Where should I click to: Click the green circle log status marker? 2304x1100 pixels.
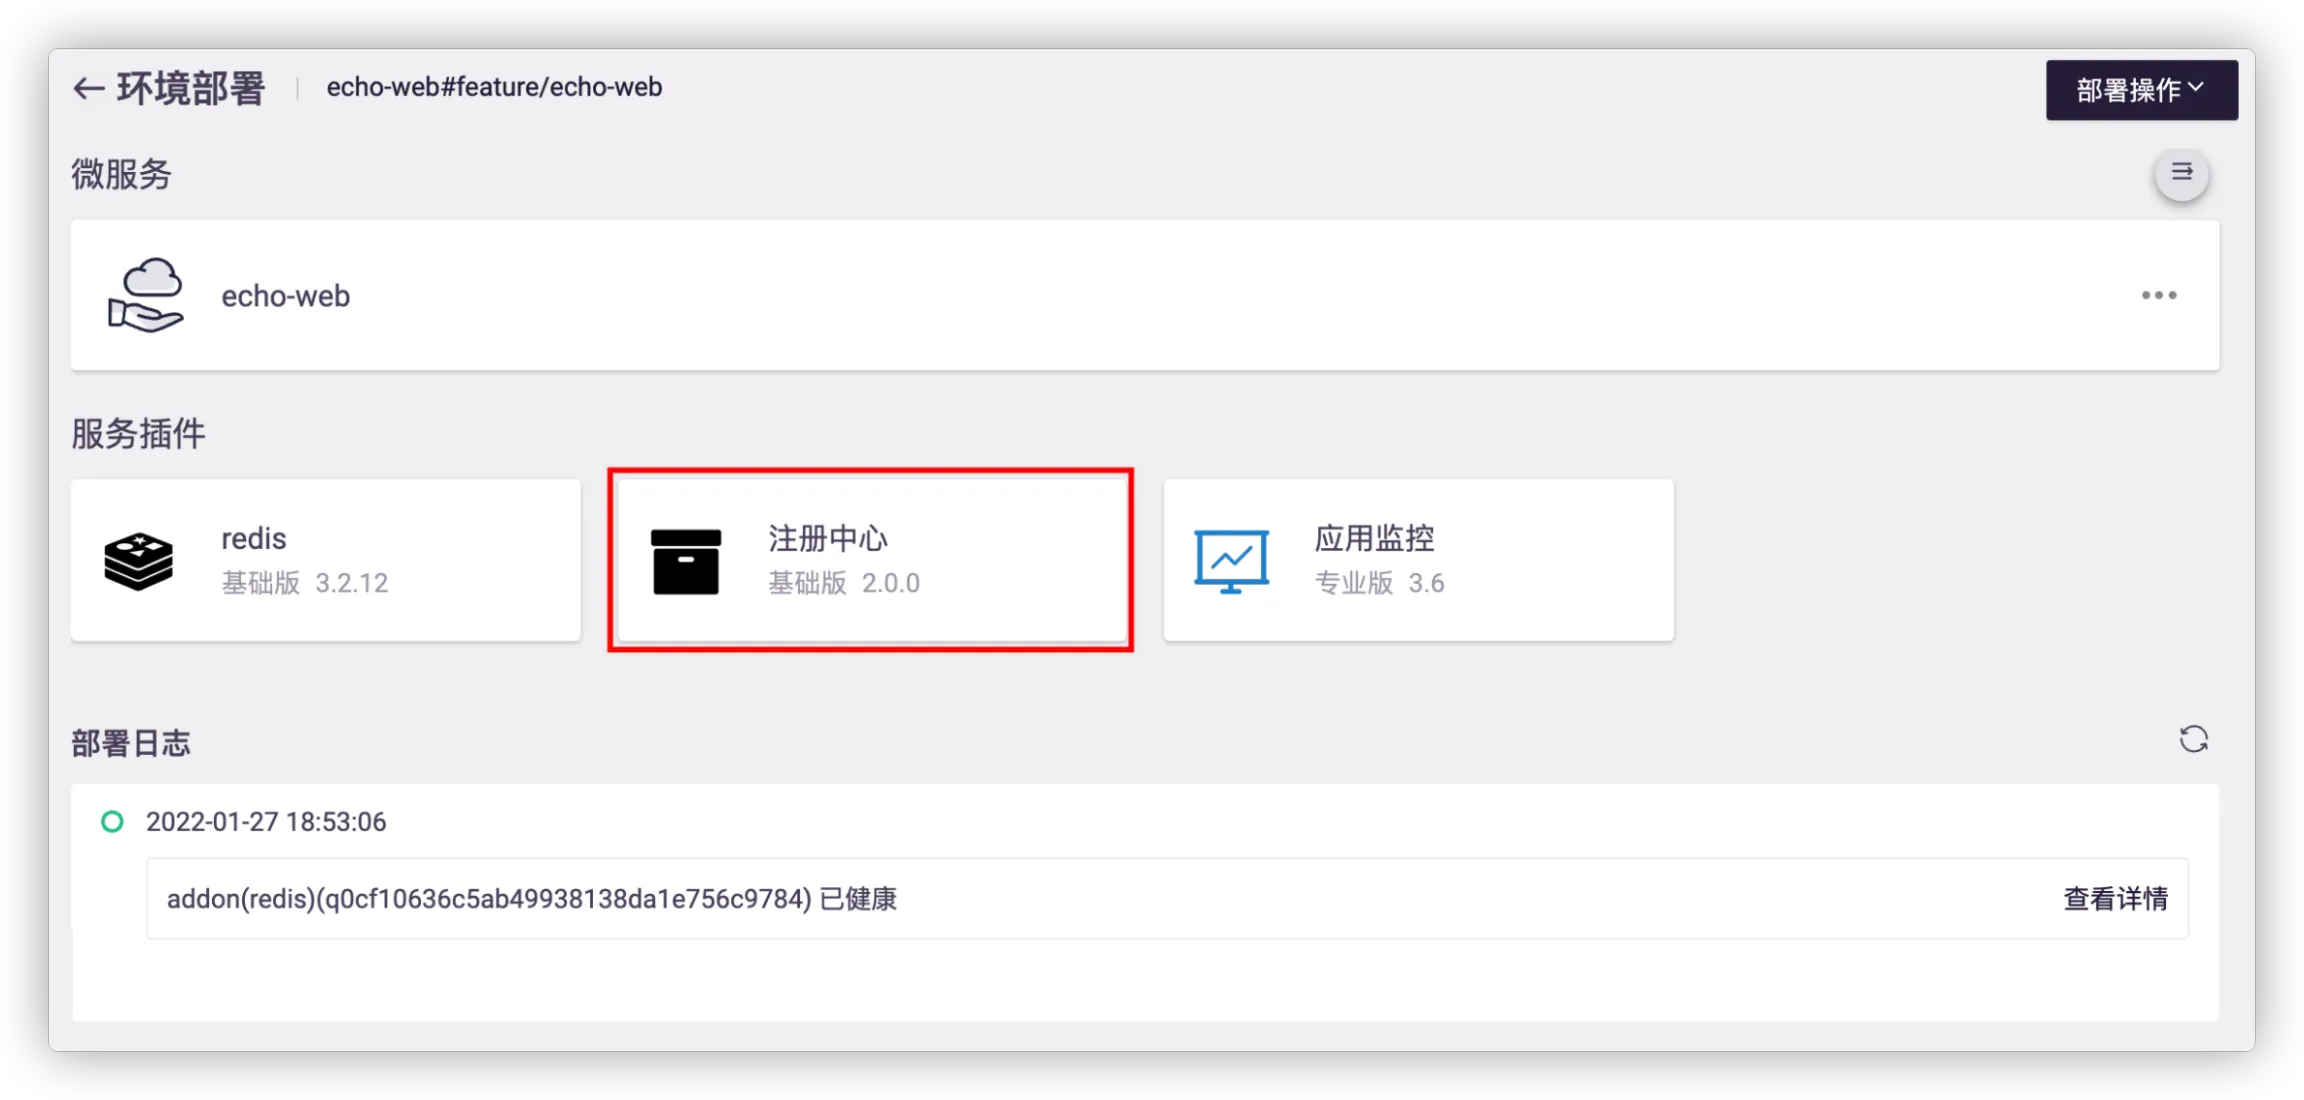pos(113,822)
